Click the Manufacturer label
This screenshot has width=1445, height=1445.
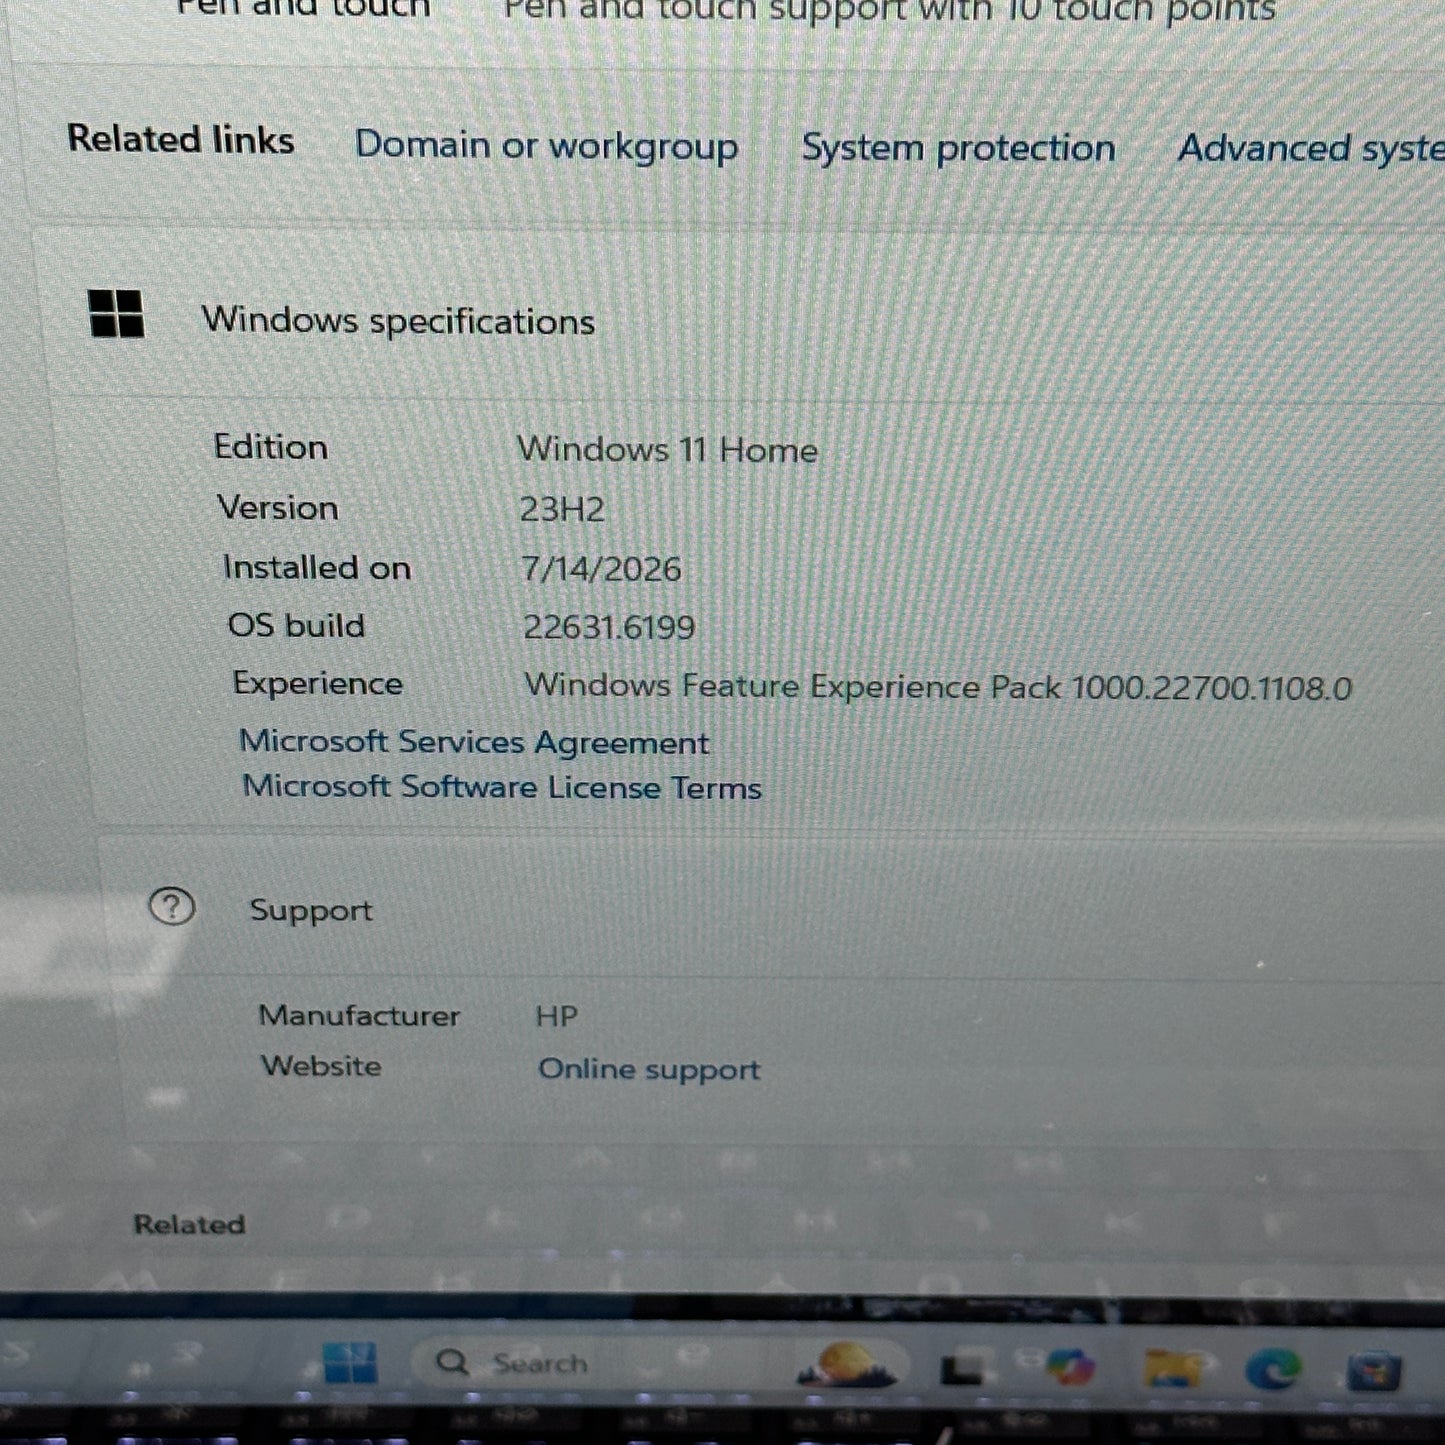tap(359, 1016)
